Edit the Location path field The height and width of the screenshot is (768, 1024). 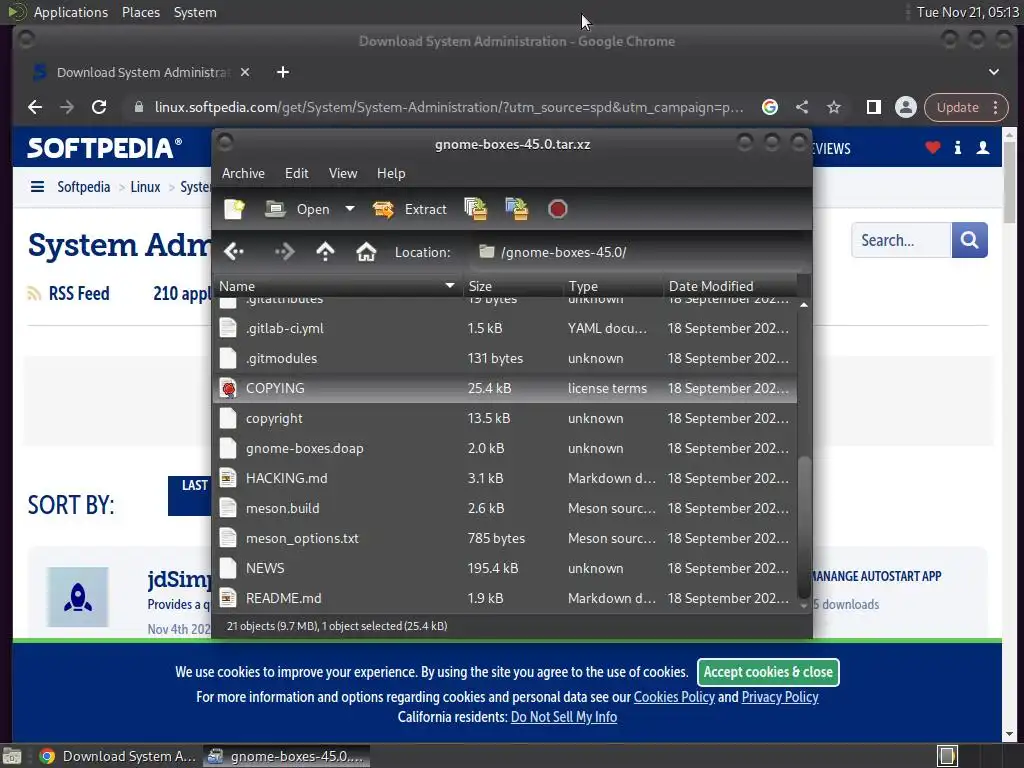tap(637, 252)
